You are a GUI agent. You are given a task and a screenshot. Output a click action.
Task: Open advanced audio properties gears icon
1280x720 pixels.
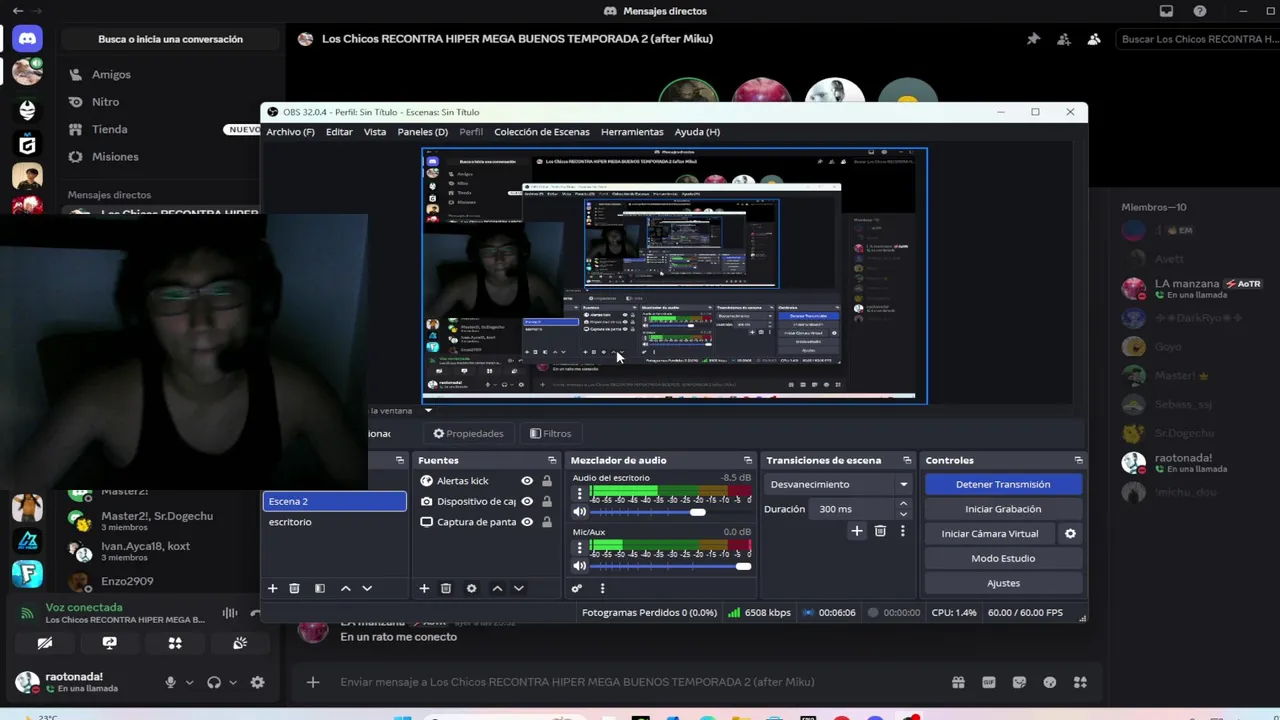(x=577, y=588)
